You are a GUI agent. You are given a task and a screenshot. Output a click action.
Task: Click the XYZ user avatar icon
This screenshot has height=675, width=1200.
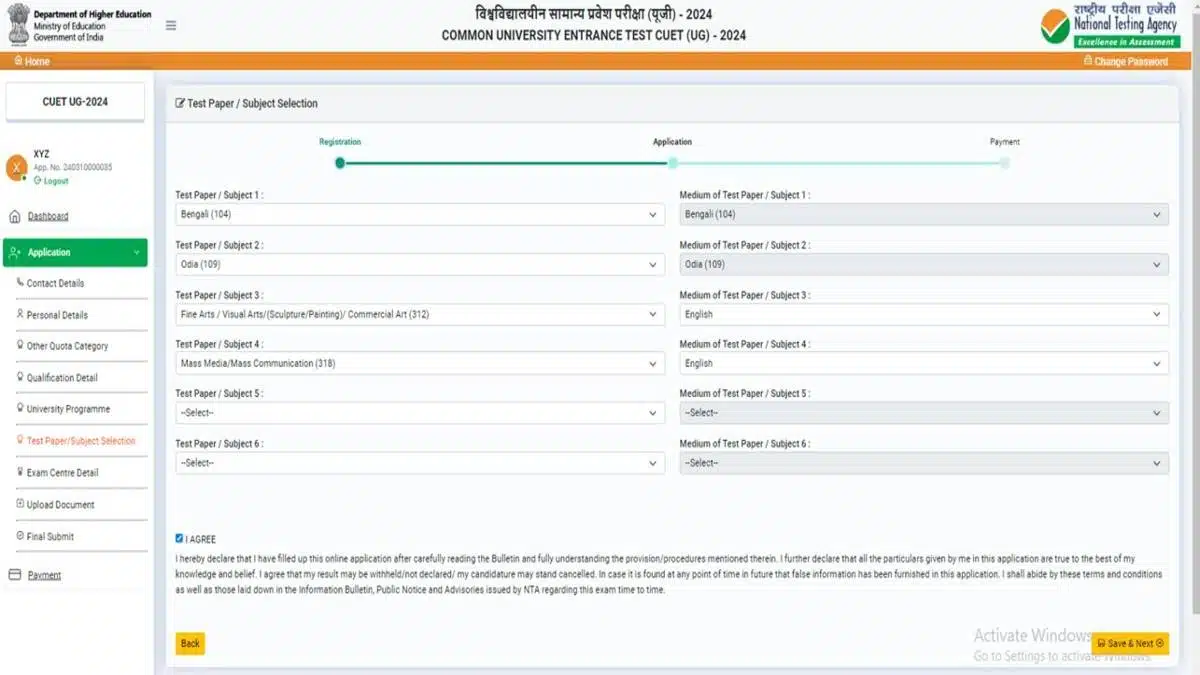(x=16, y=167)
